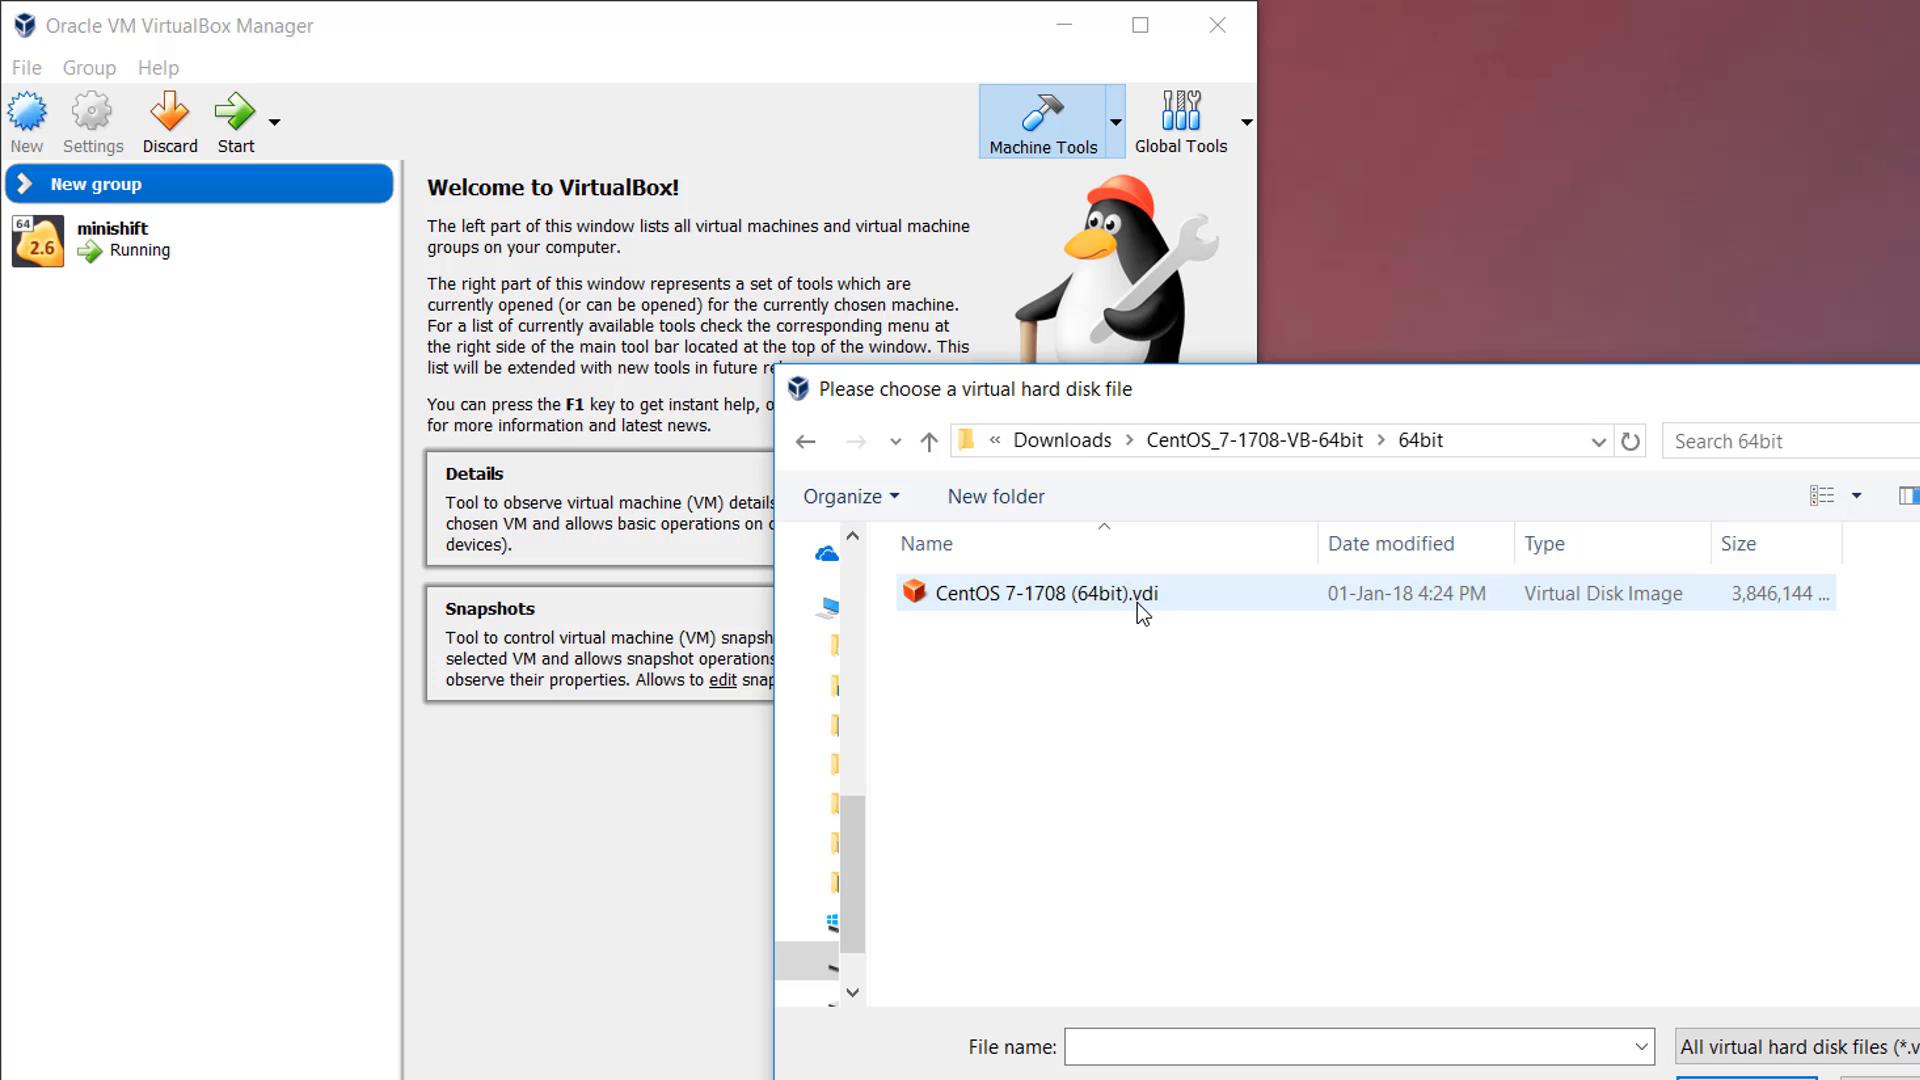
Task: Click the Virtual Disk Image type cell
Action: click(1603, 593)
